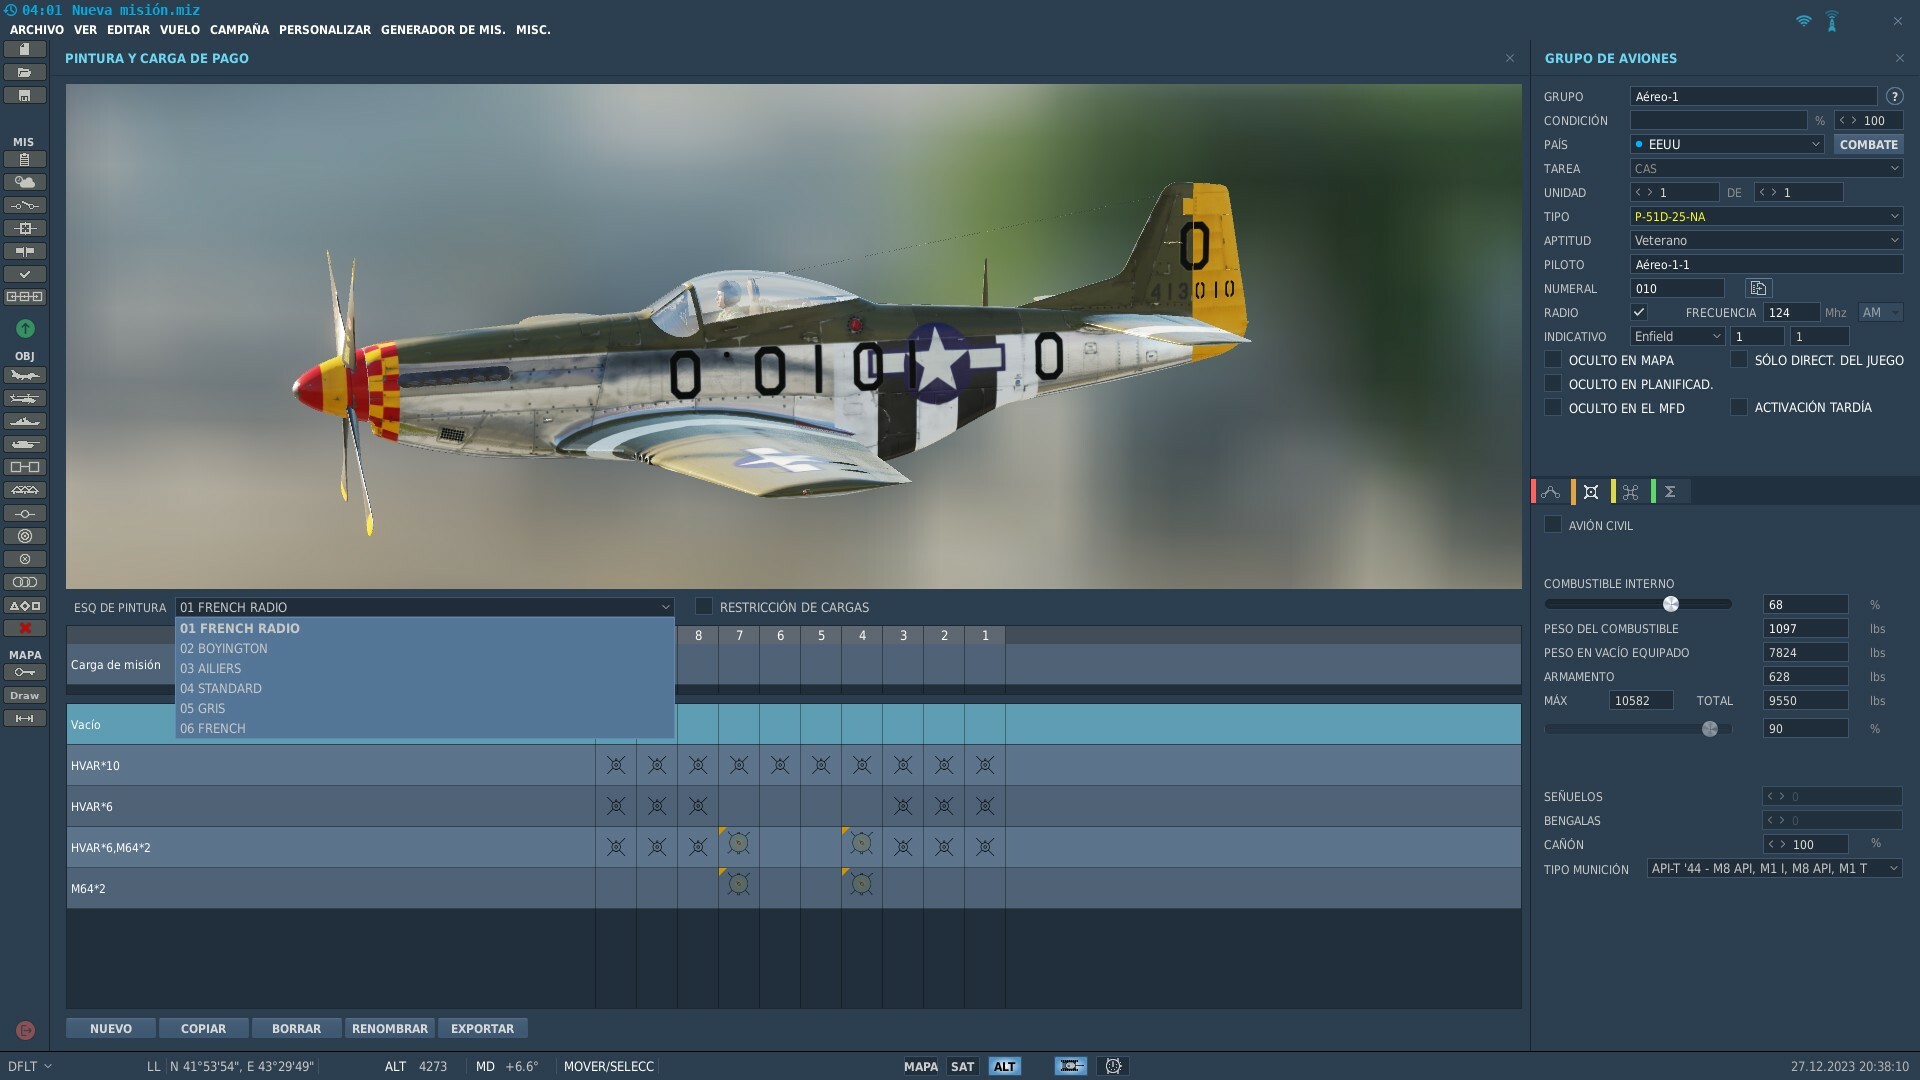Viewport: 1920px width, 1080px height.
Task: Open the Campaña menu
Action: coord(239,30)
